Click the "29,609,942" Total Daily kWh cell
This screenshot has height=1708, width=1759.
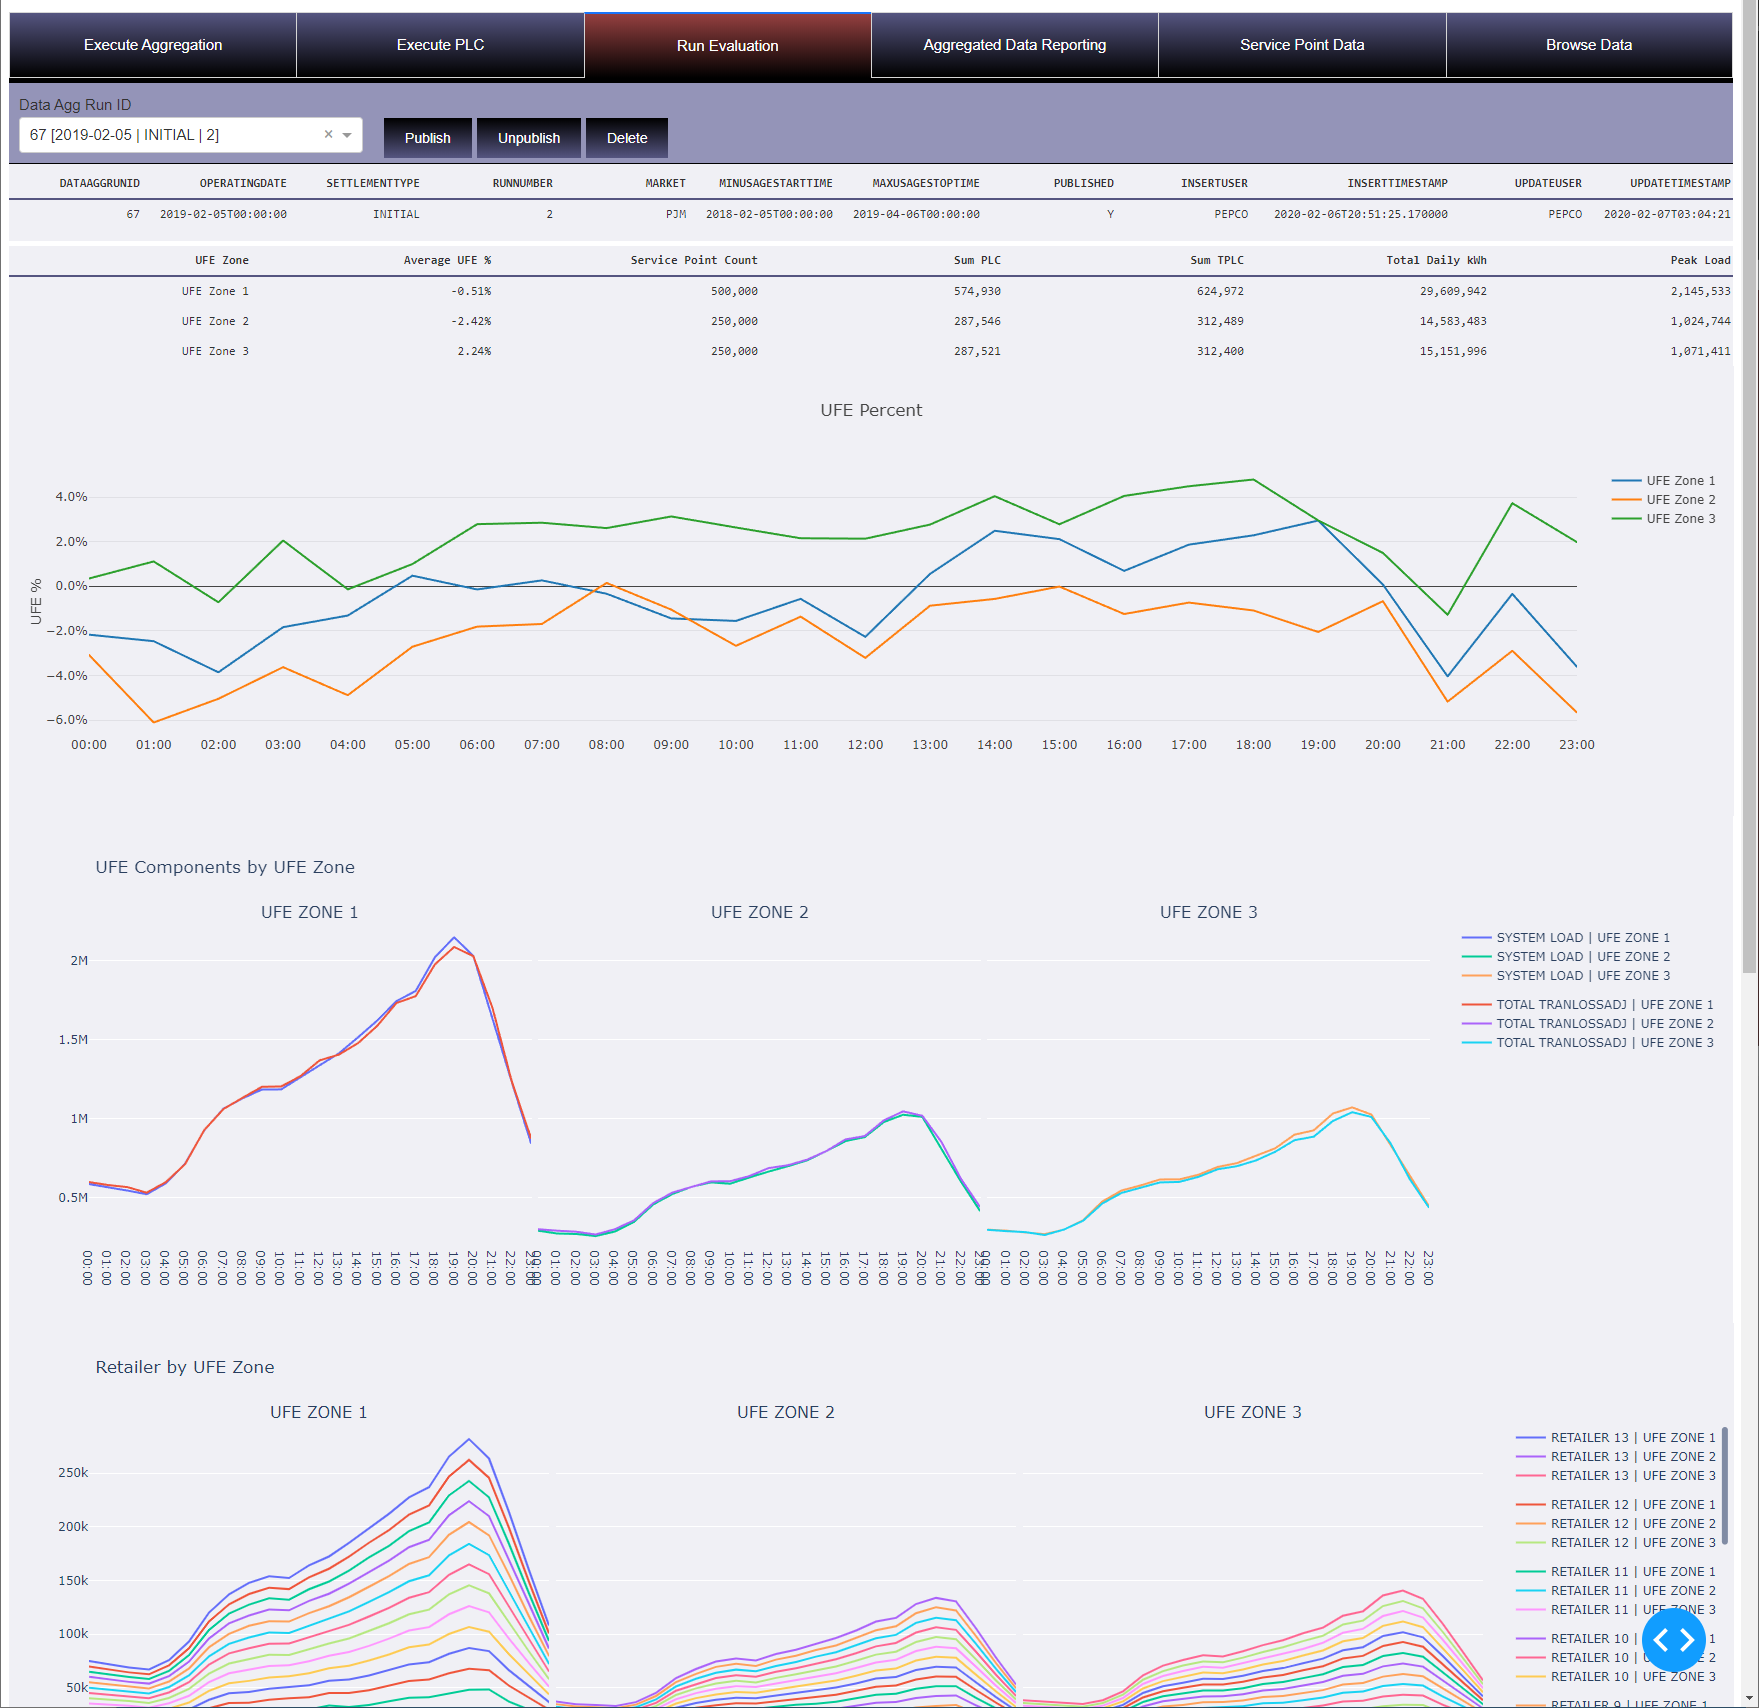pyautogui.click(x=1453, y=291)
